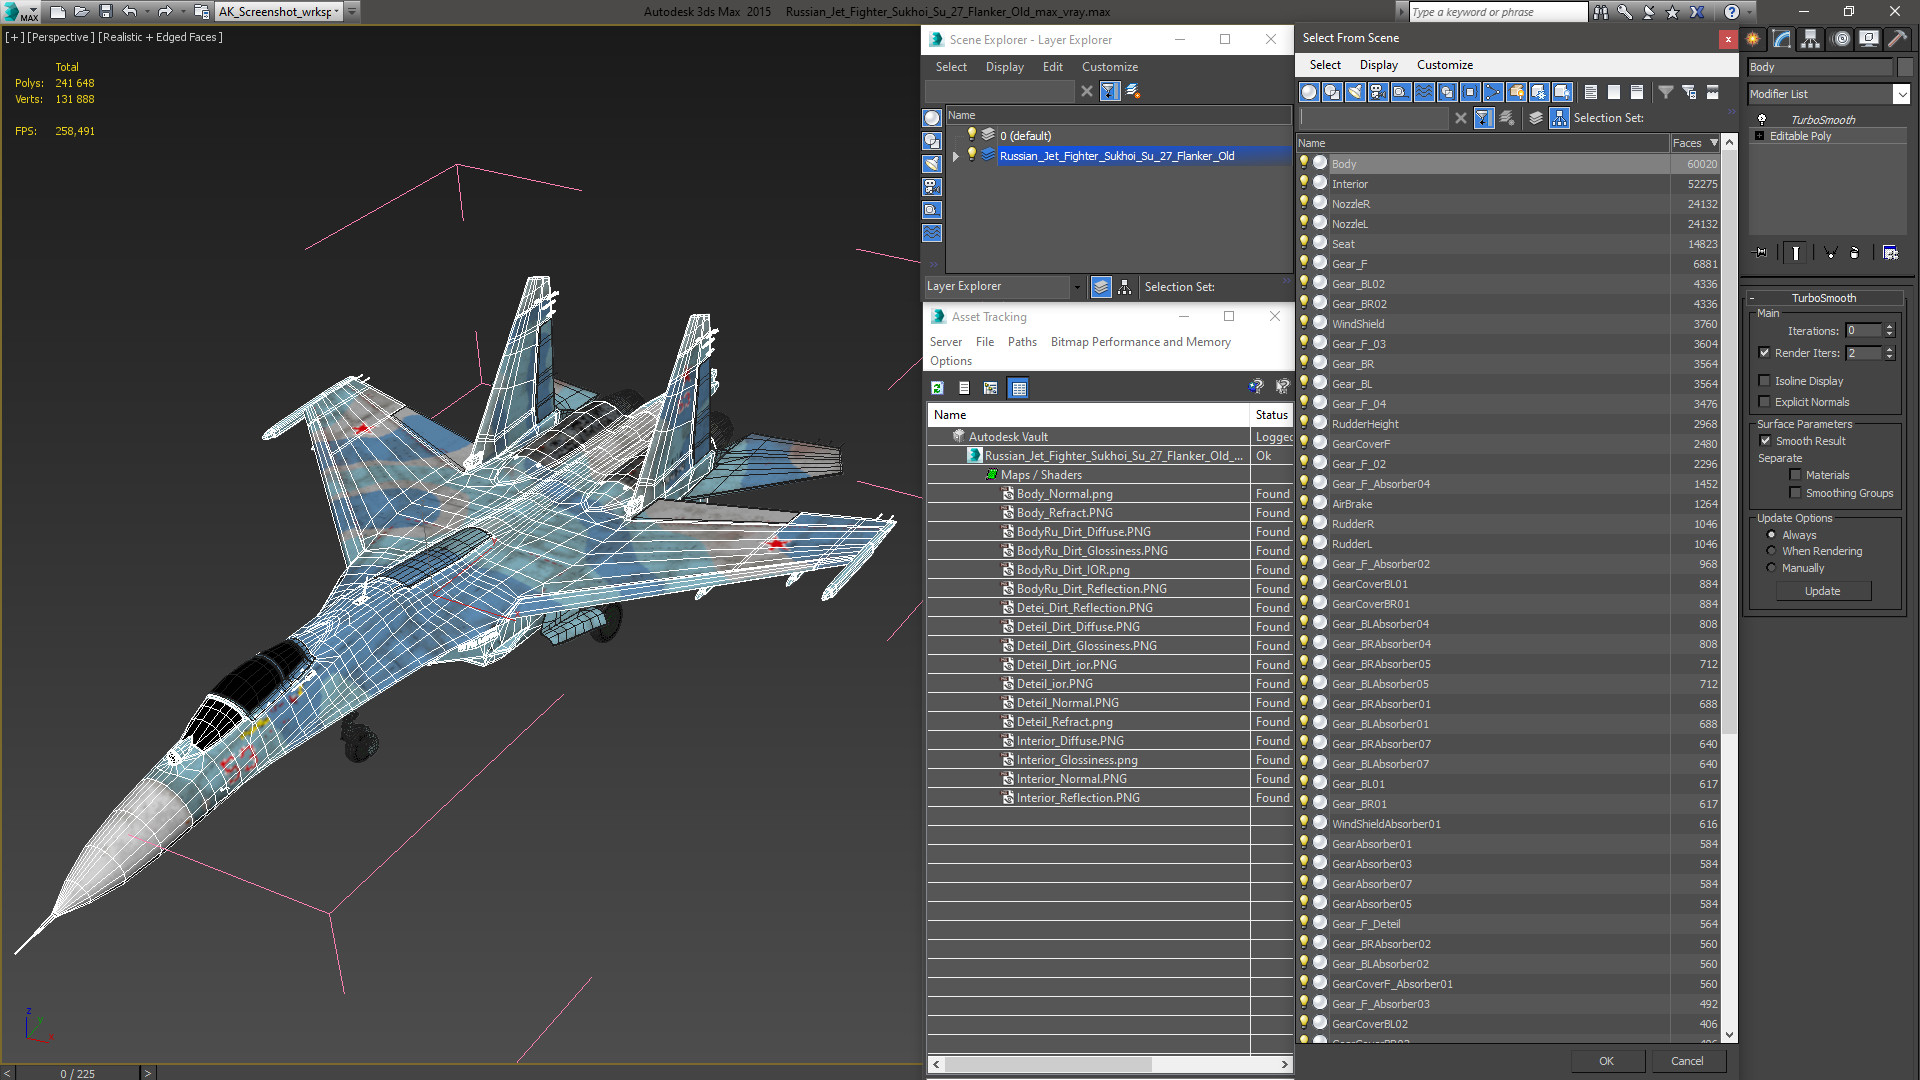Image resolution: width=1920 pixels, height=1080 pixels.
Task: Click Perspective viewport label
Action: pos(60,37)
